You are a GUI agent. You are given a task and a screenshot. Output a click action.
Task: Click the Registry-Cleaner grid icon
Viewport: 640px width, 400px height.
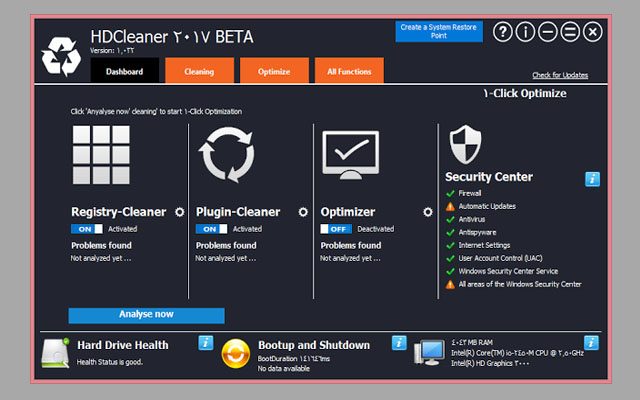pos(102,157)
